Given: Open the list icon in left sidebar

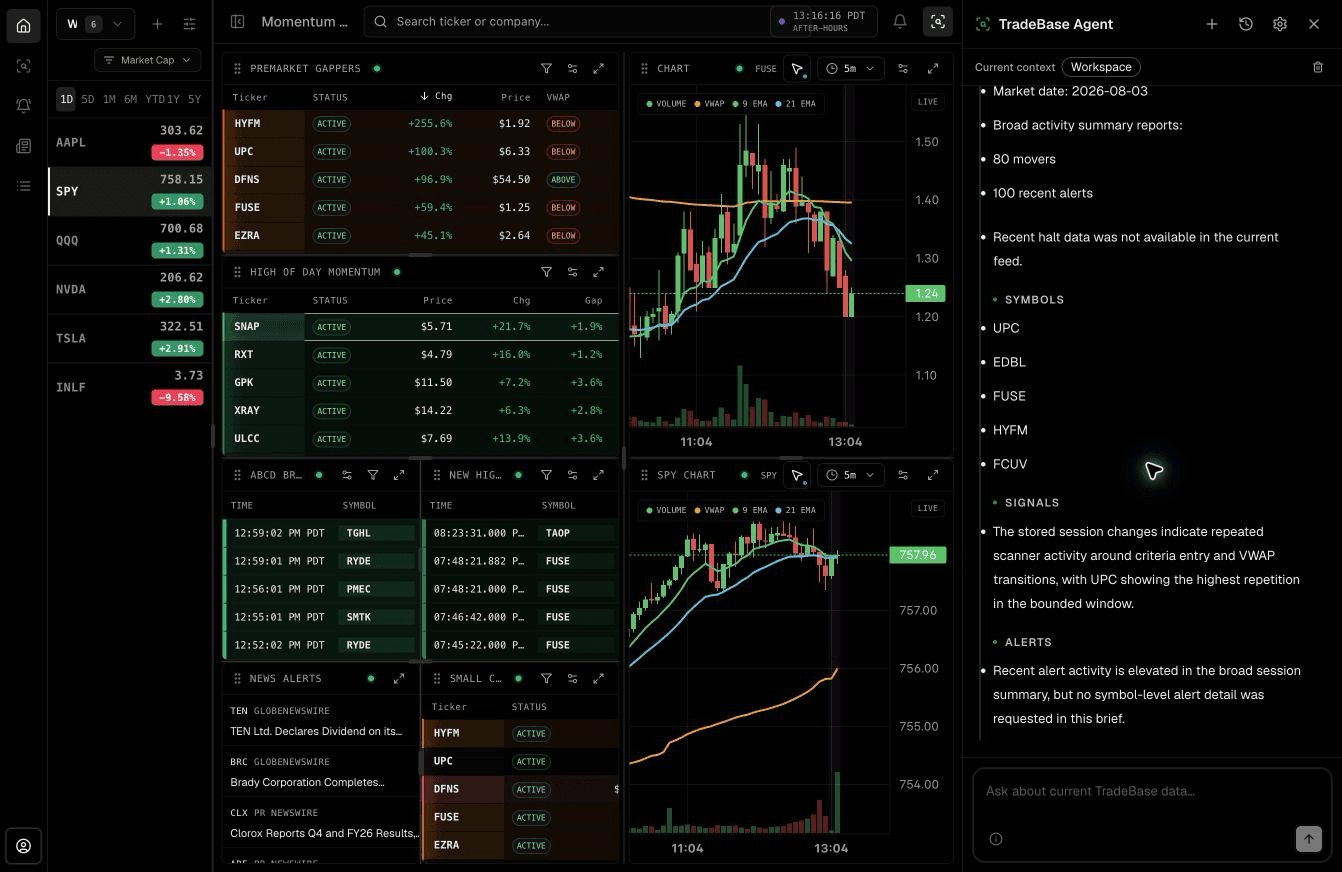Looking at the screenshot, I should [x=23, y=186].
